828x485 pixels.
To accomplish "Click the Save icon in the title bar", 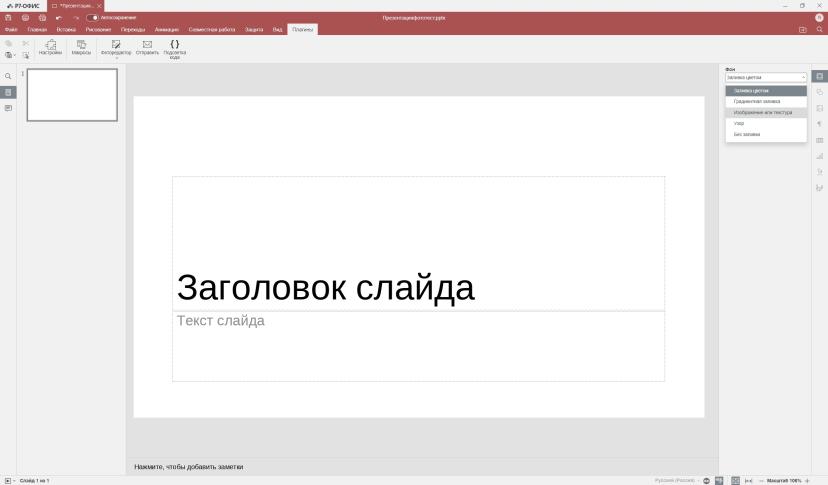I will click(x=8, y=17).
